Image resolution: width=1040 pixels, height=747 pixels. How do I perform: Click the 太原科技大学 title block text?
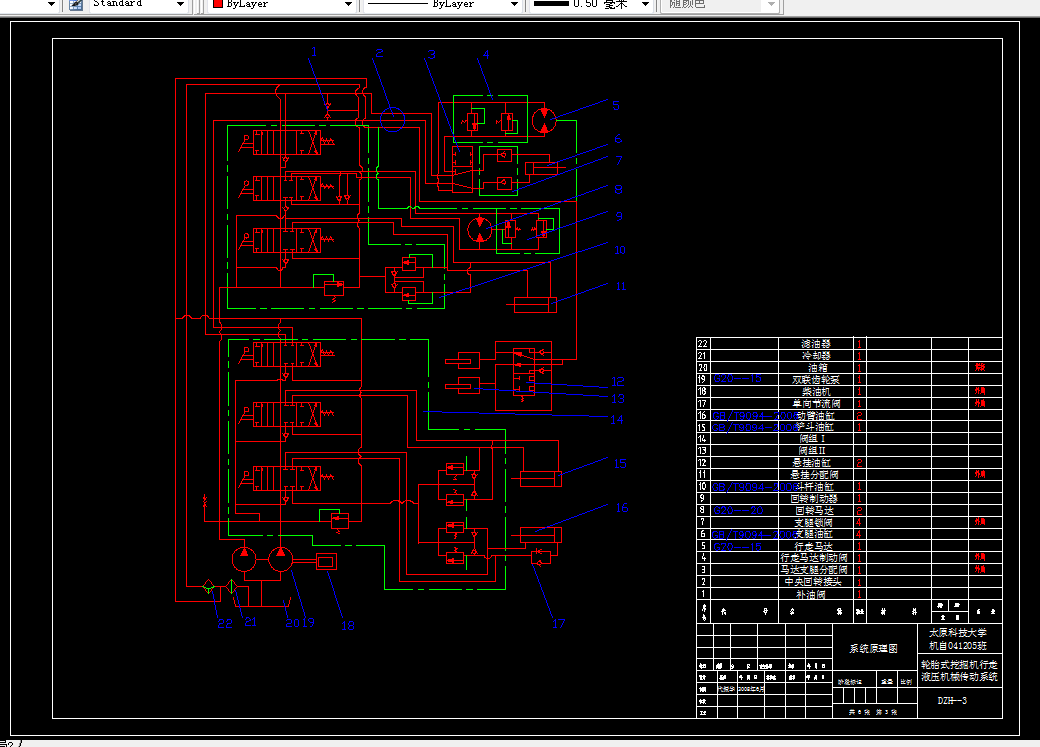tap(957, 633)
